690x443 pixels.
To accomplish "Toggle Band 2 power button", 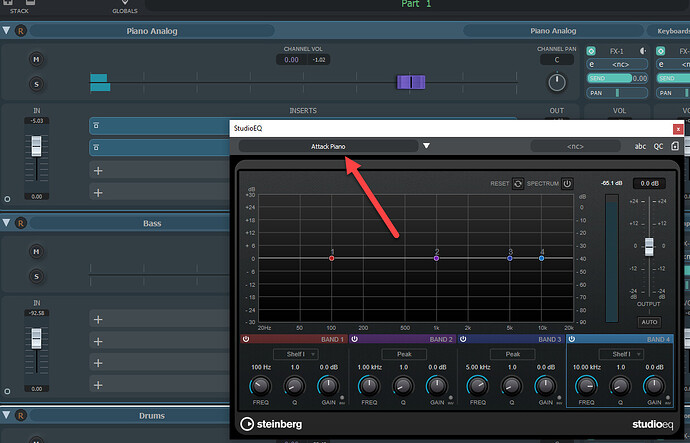I will pos(354,339).
